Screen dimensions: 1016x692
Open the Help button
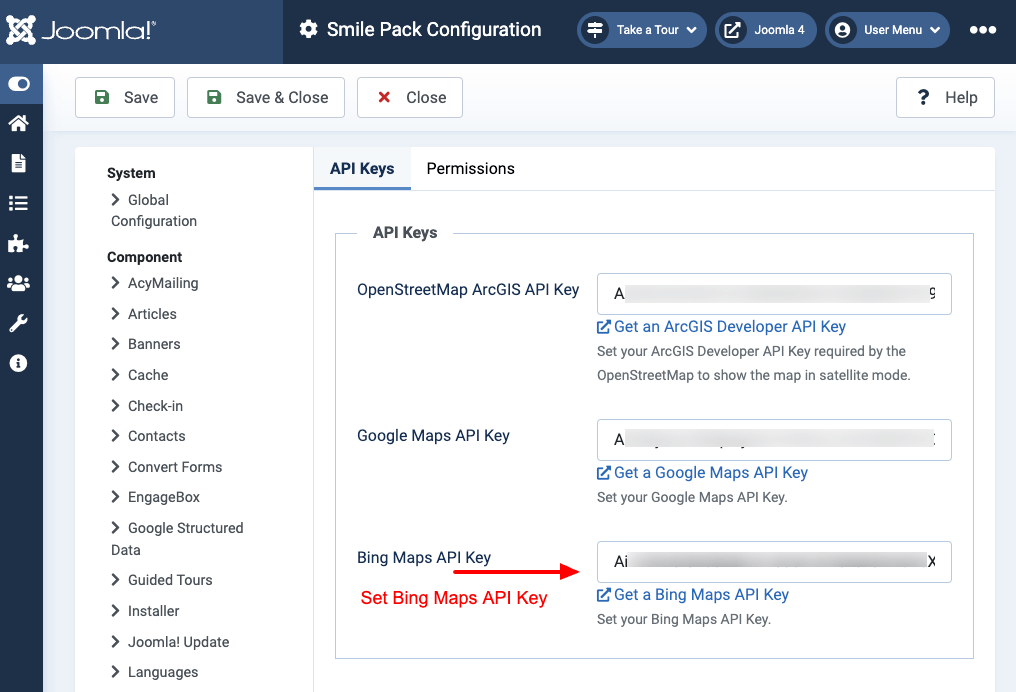[x=945, y=97]
